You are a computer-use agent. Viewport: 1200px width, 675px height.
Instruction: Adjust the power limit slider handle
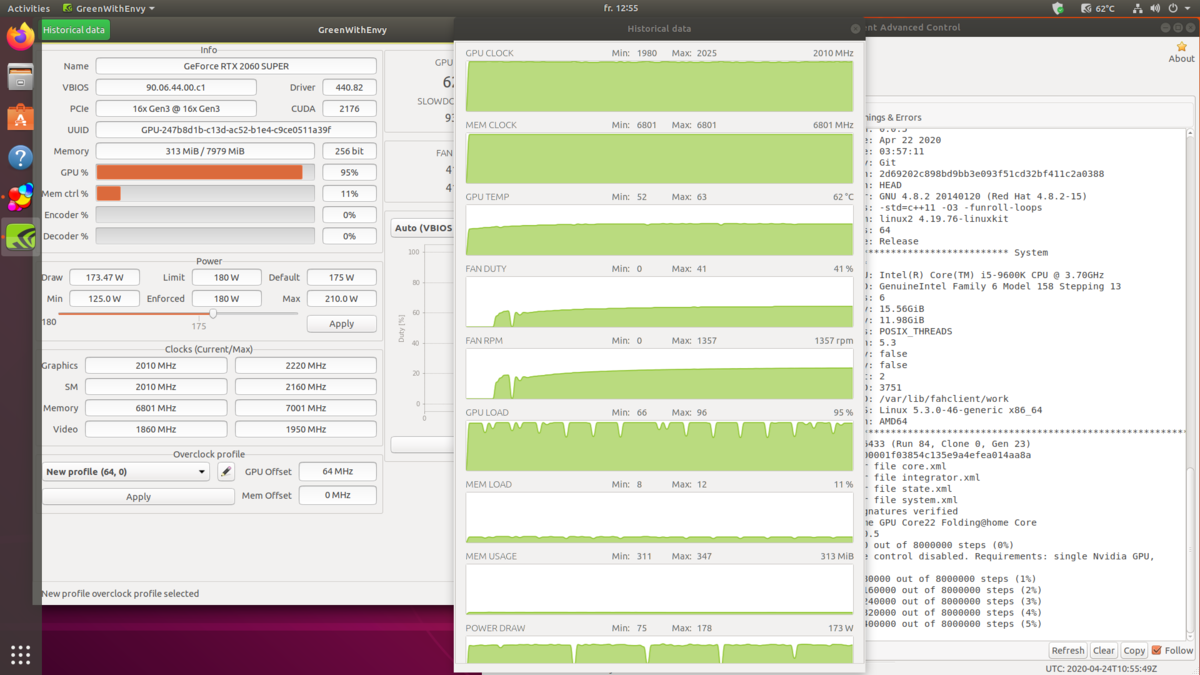[212, 313]
